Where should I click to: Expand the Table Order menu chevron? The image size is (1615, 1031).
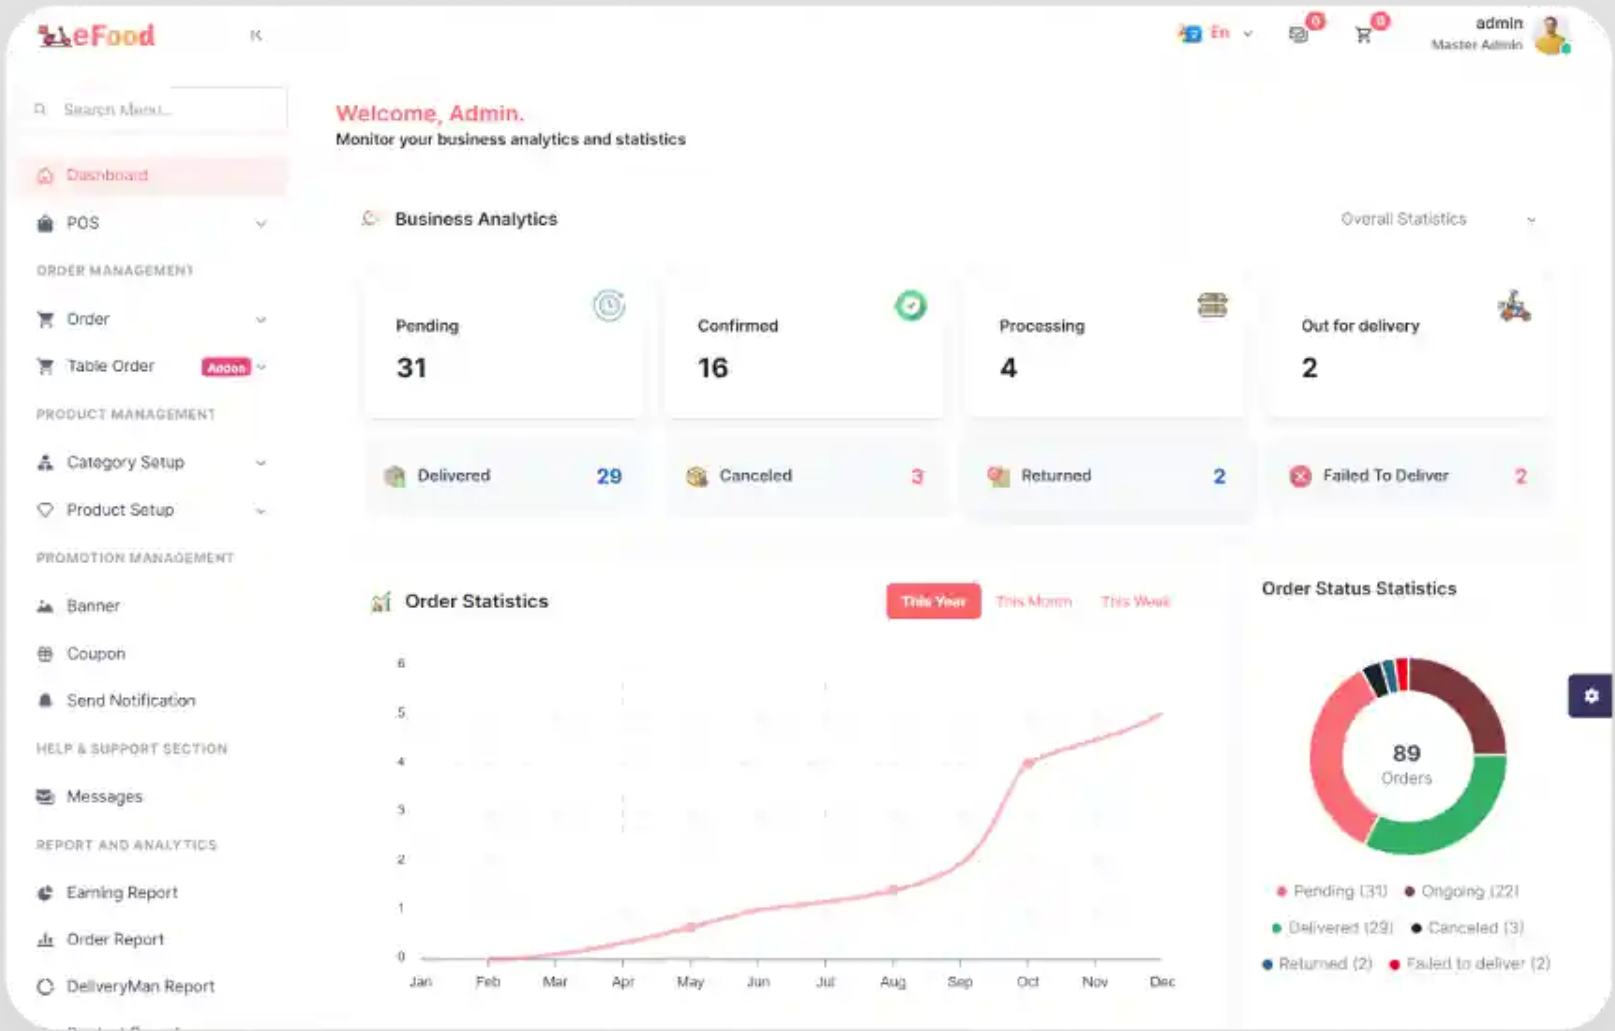[262, 367]
